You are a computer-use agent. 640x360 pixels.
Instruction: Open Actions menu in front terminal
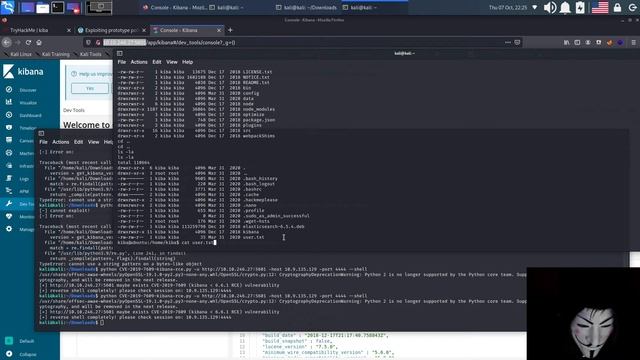coord(139,62)
